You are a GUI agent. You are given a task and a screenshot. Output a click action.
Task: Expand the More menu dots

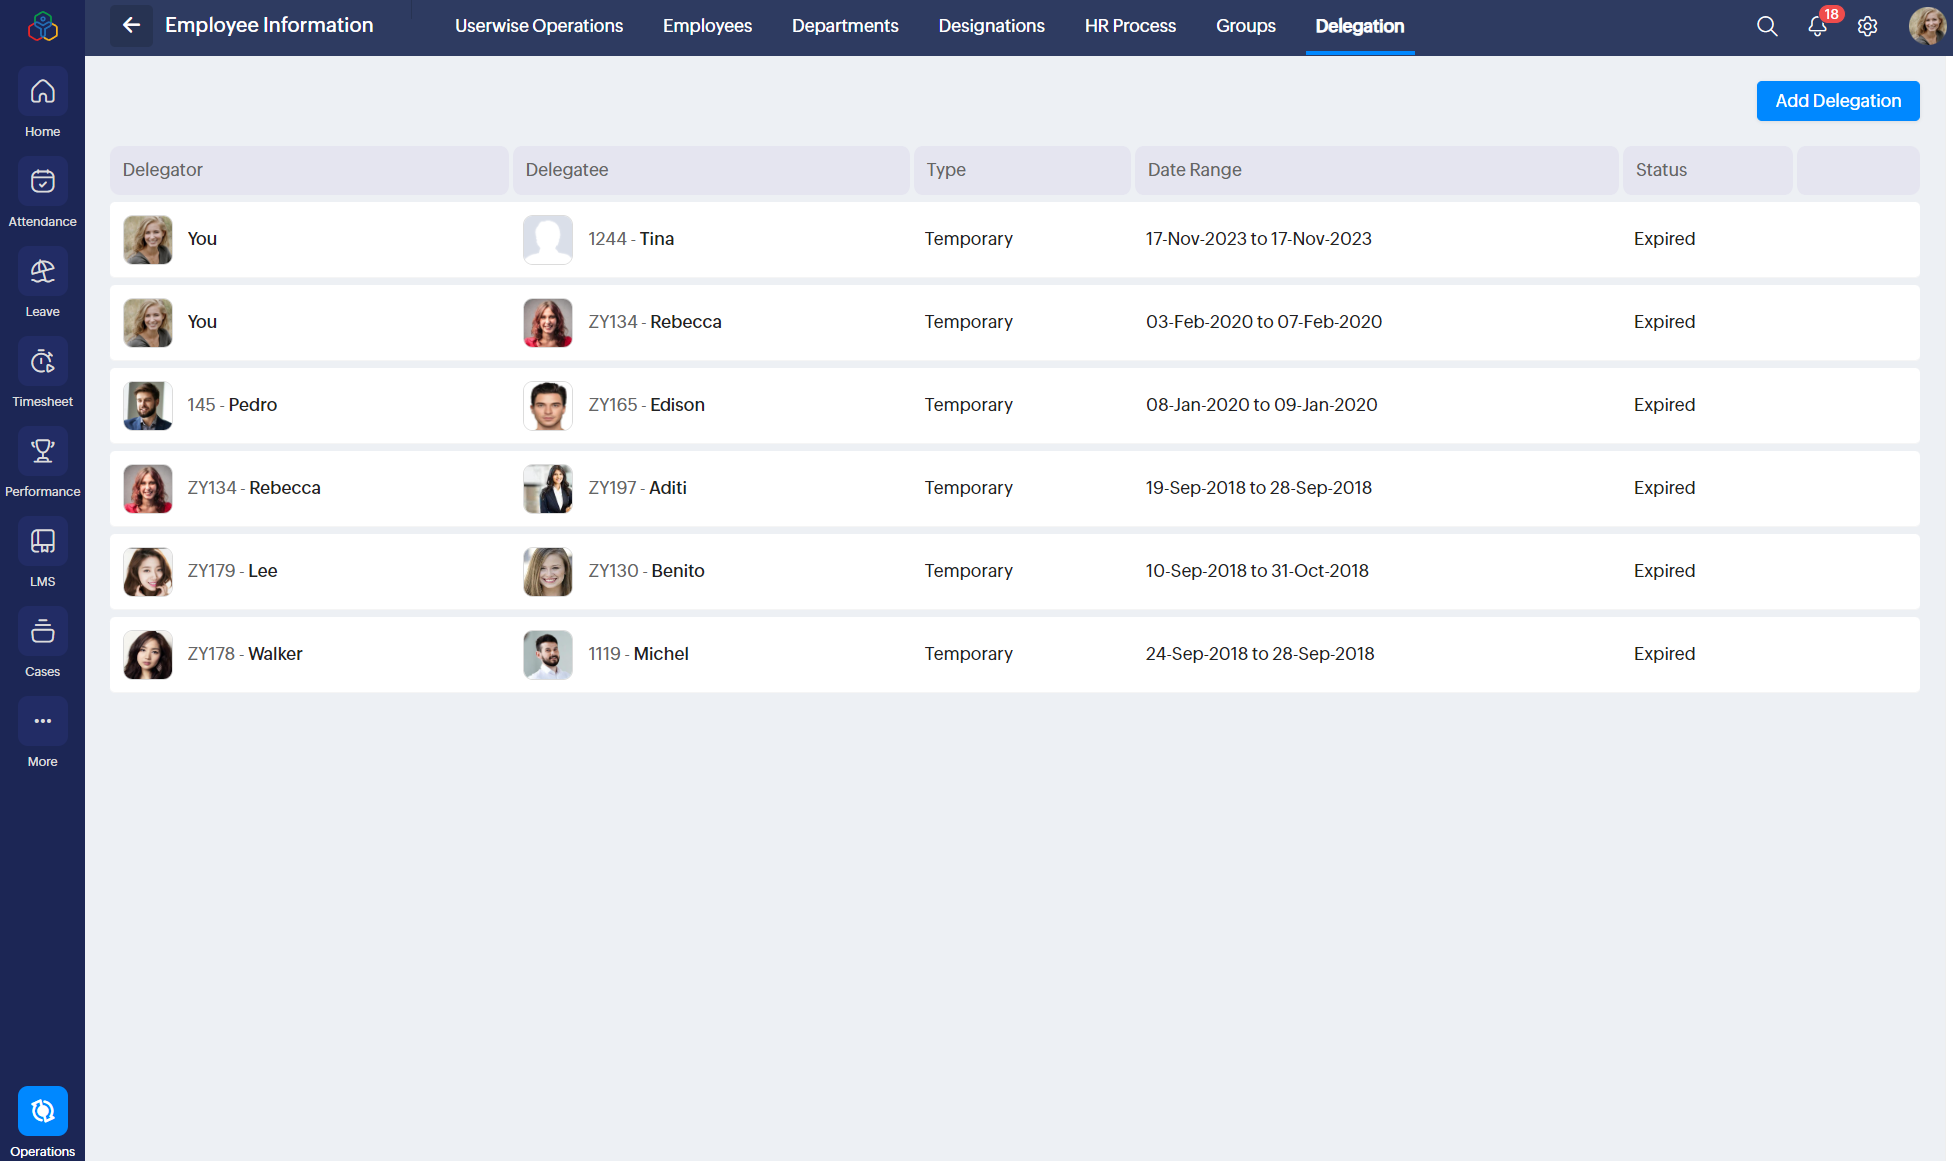coord(42,722)
